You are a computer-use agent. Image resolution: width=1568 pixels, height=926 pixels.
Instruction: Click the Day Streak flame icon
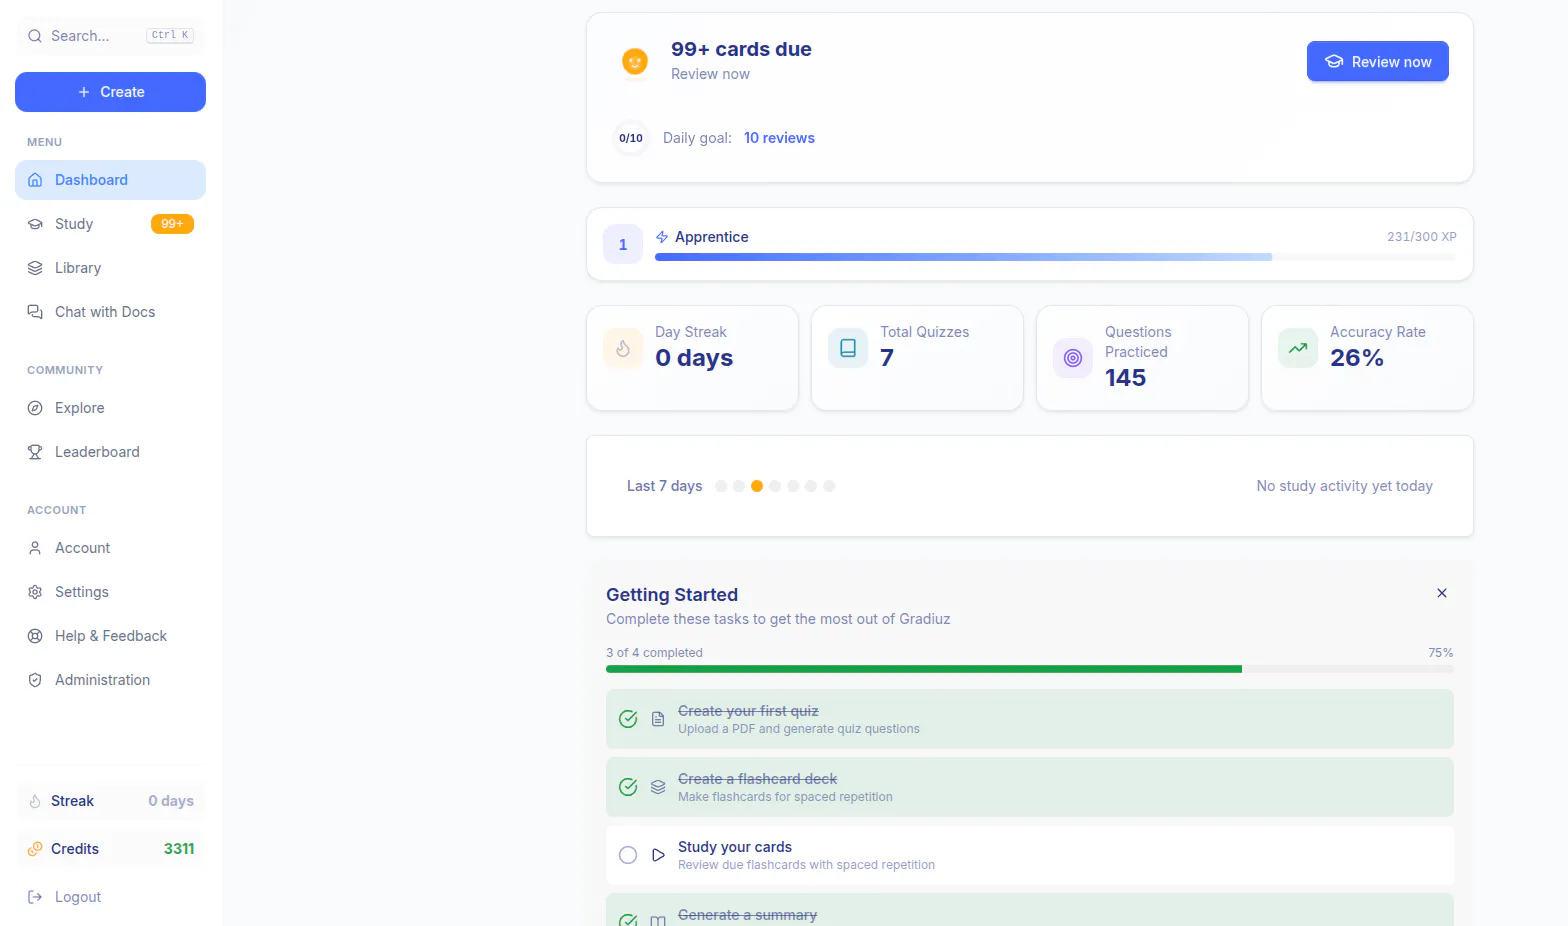623,348
